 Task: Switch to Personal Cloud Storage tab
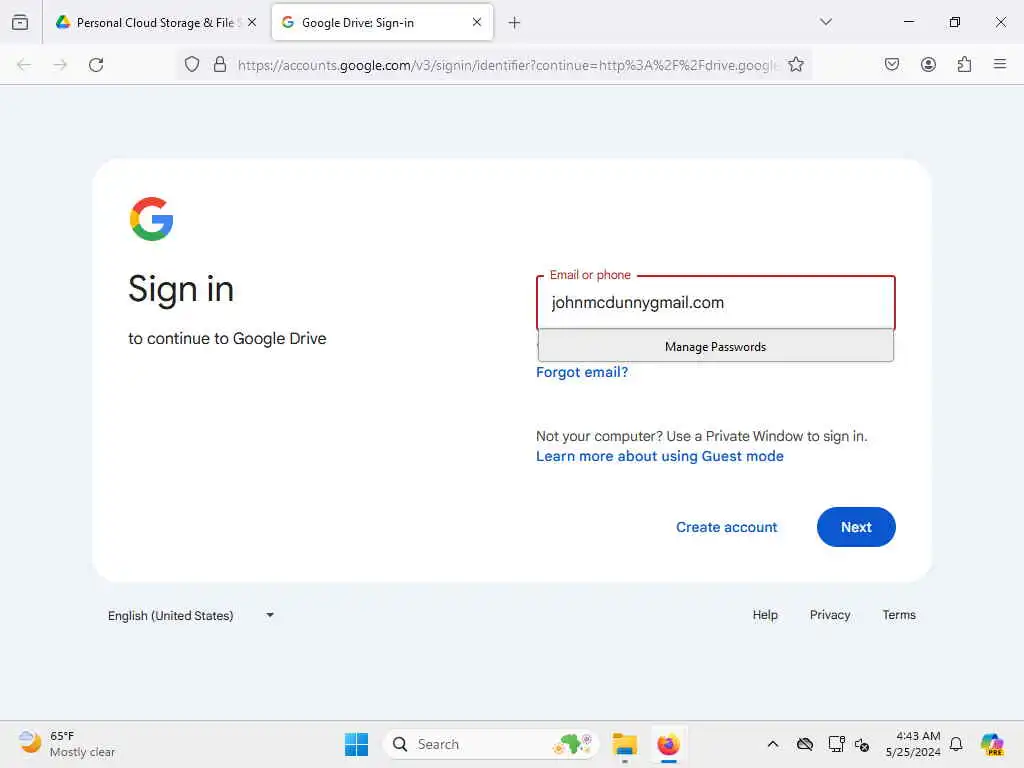[x=156, y=22]
